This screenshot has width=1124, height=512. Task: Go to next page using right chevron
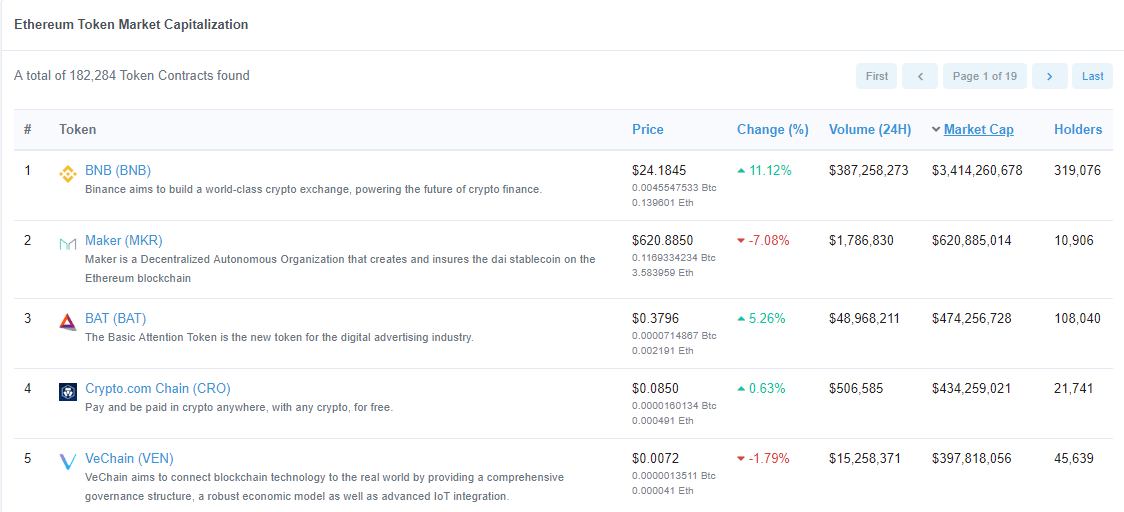(1049, 76)
